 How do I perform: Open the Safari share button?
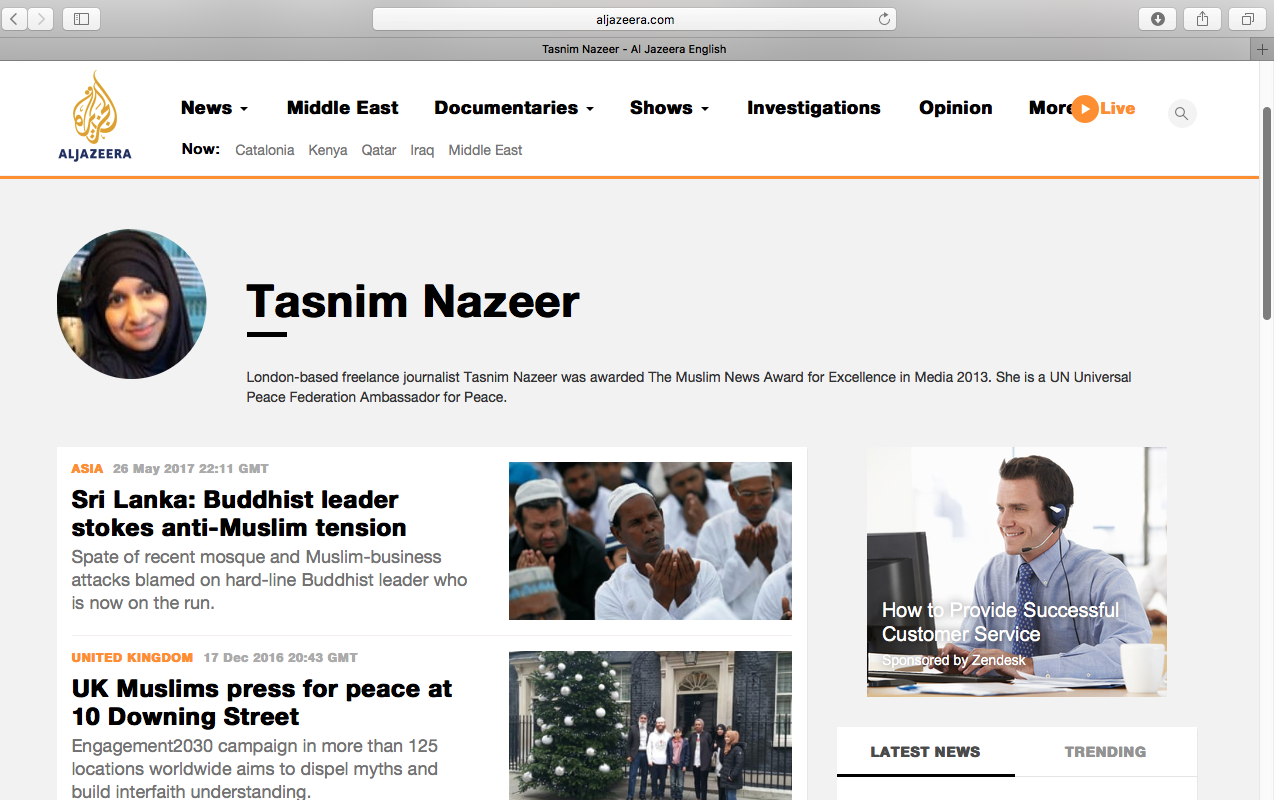(x=1203, y=19)
